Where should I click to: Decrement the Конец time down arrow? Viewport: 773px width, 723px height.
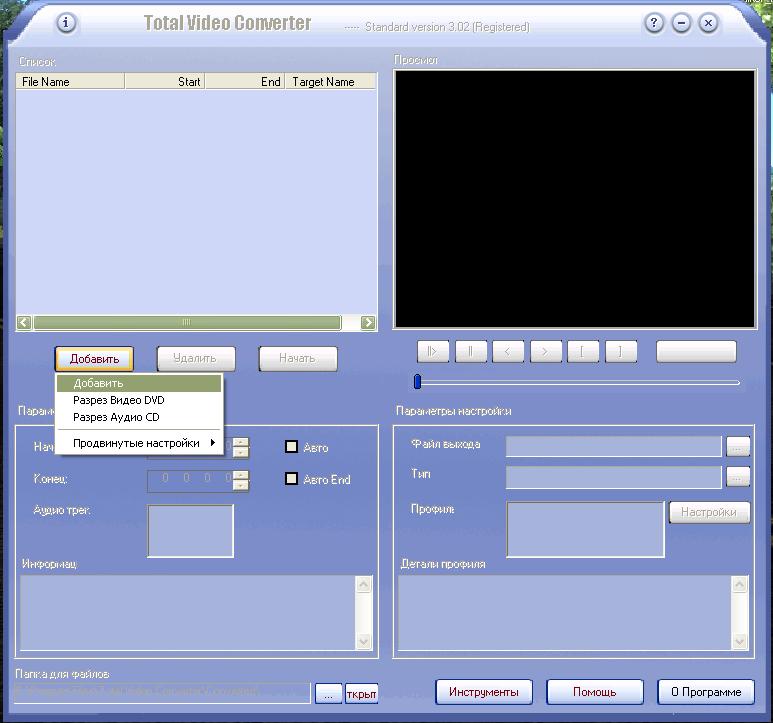pyautogui.click(x=241, y=486)
